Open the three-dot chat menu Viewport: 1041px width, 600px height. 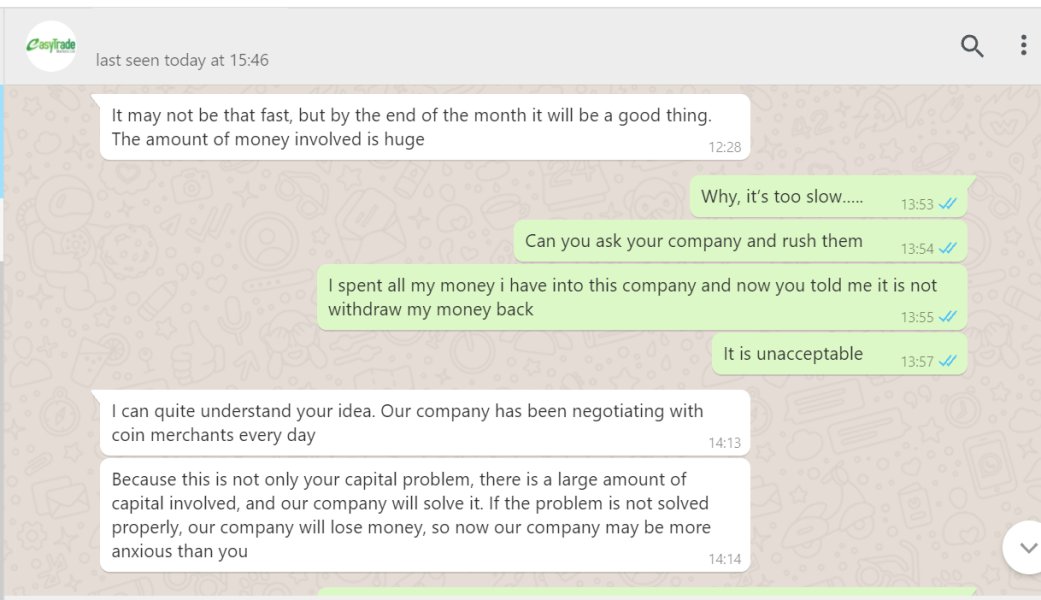click(x=1023, y=45)
